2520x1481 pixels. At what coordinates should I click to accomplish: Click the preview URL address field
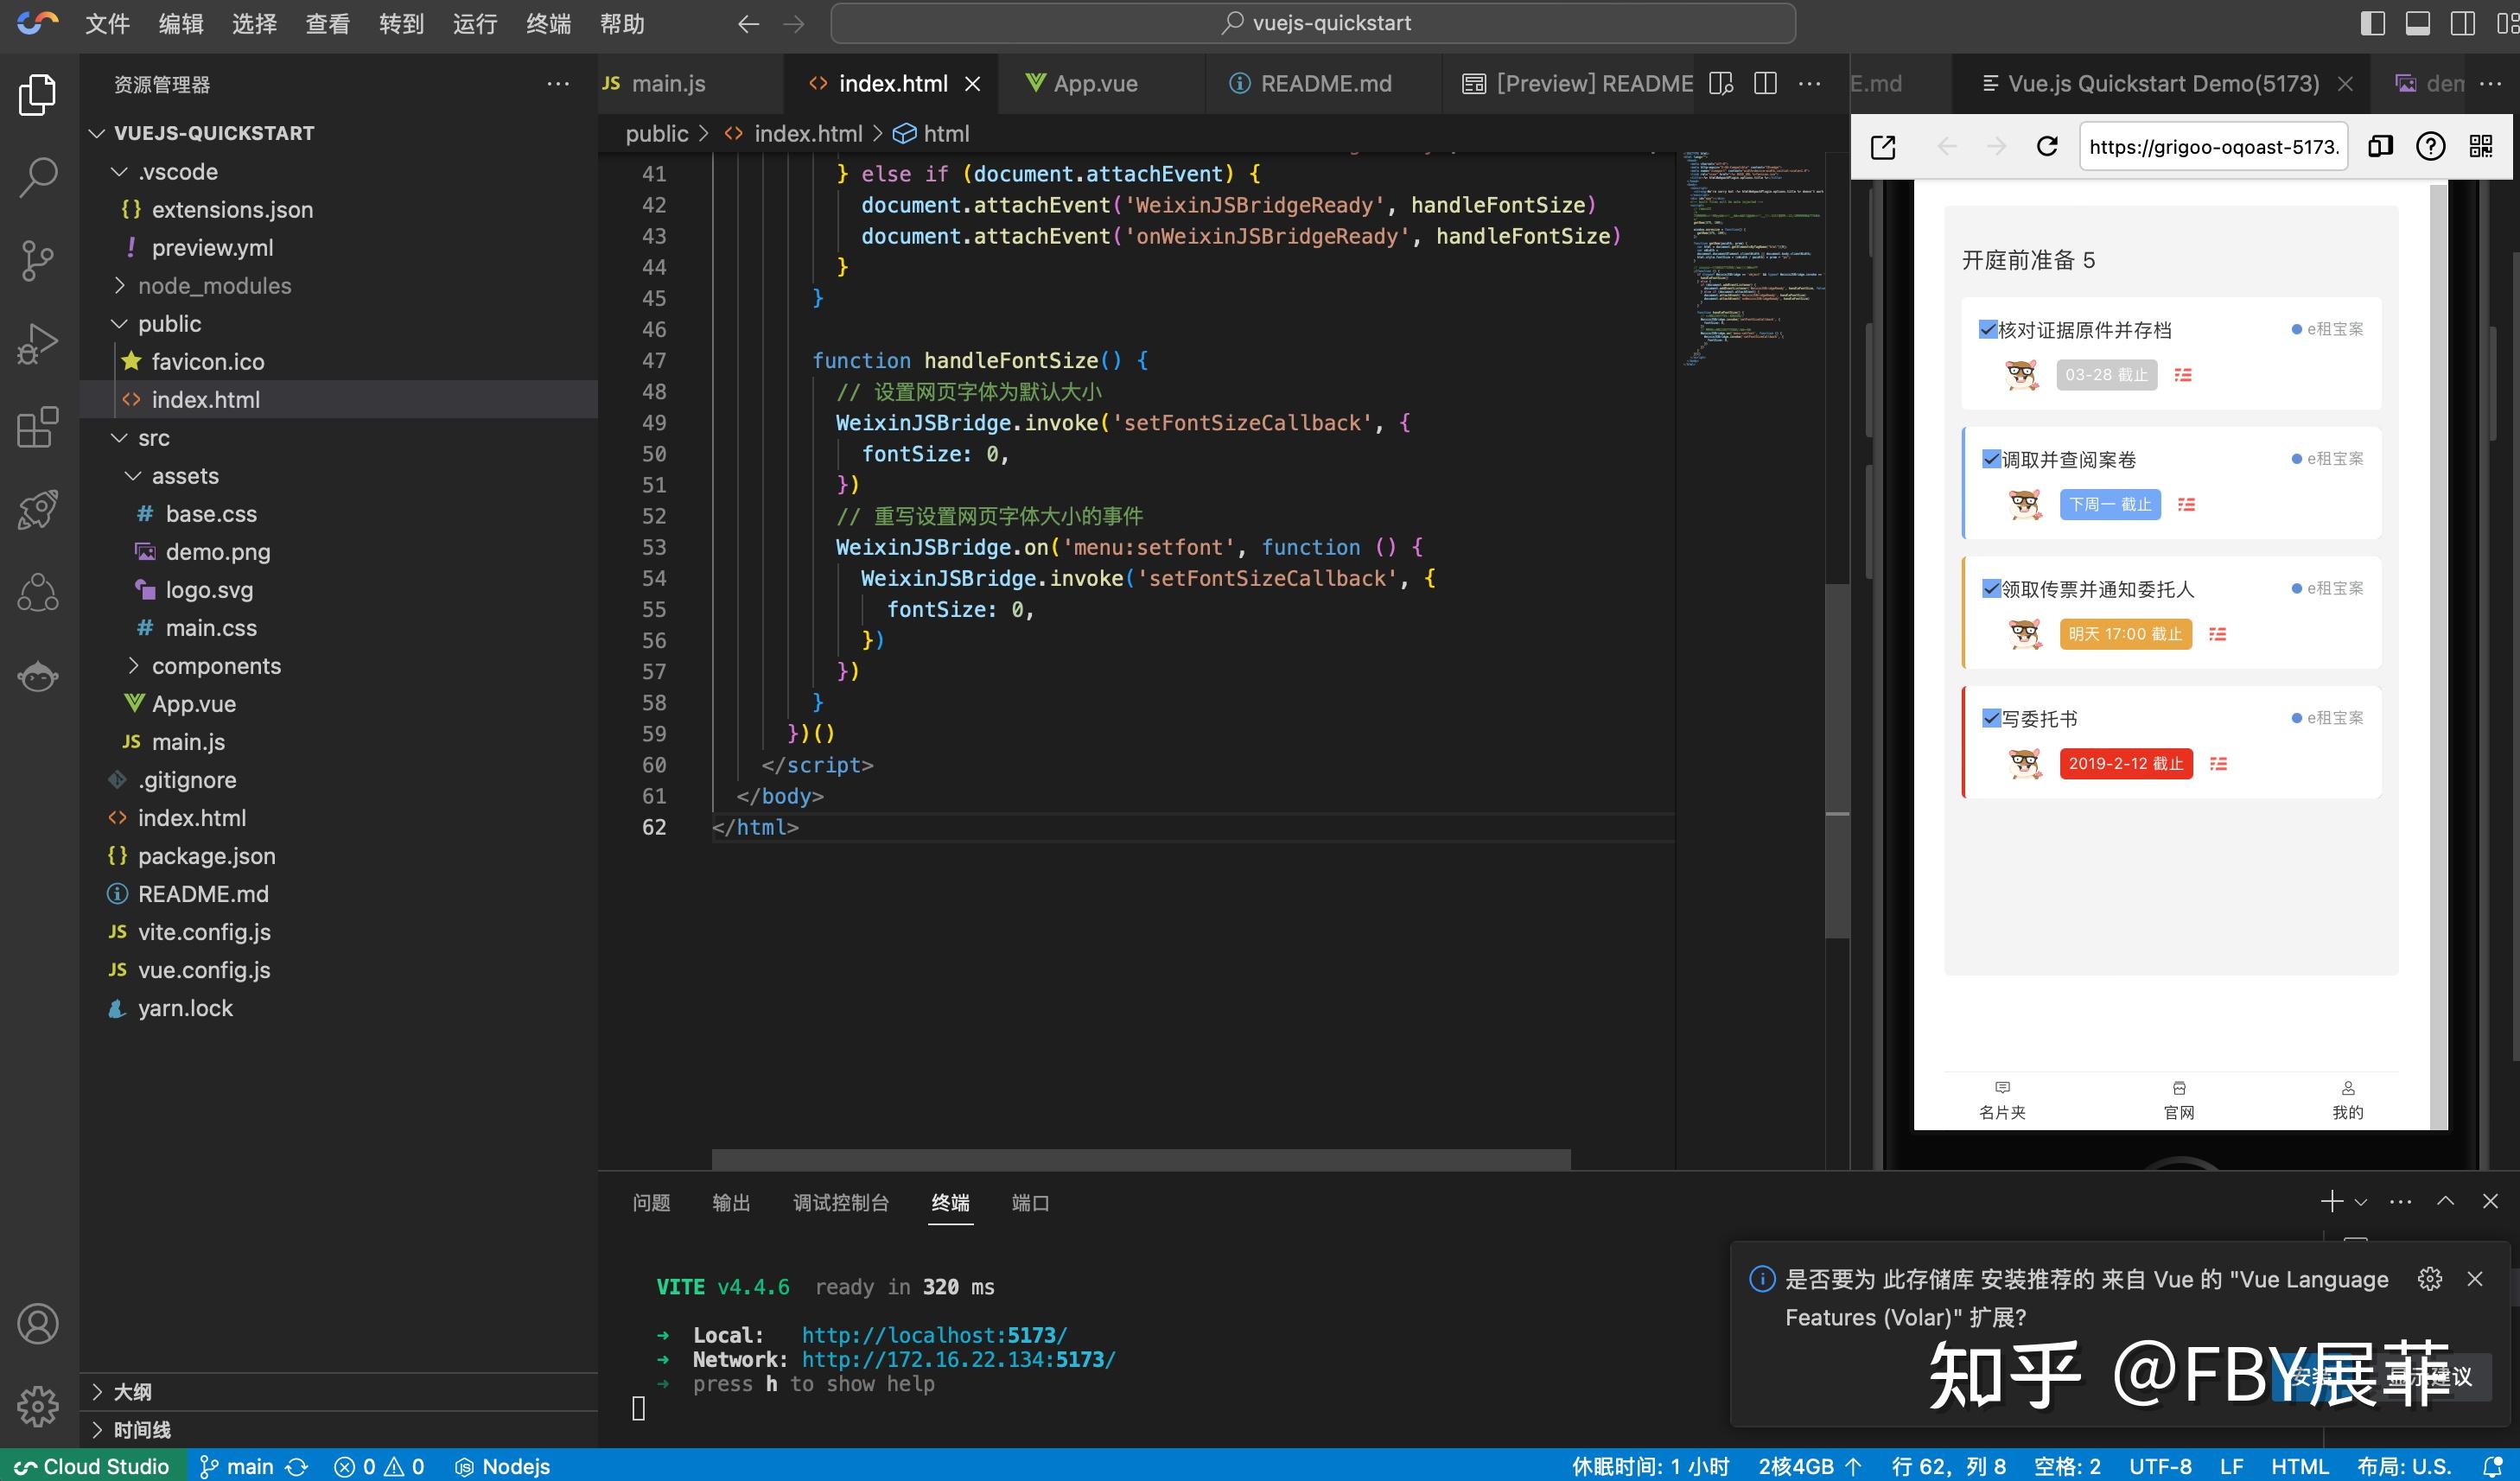[x=2213, y=147]
